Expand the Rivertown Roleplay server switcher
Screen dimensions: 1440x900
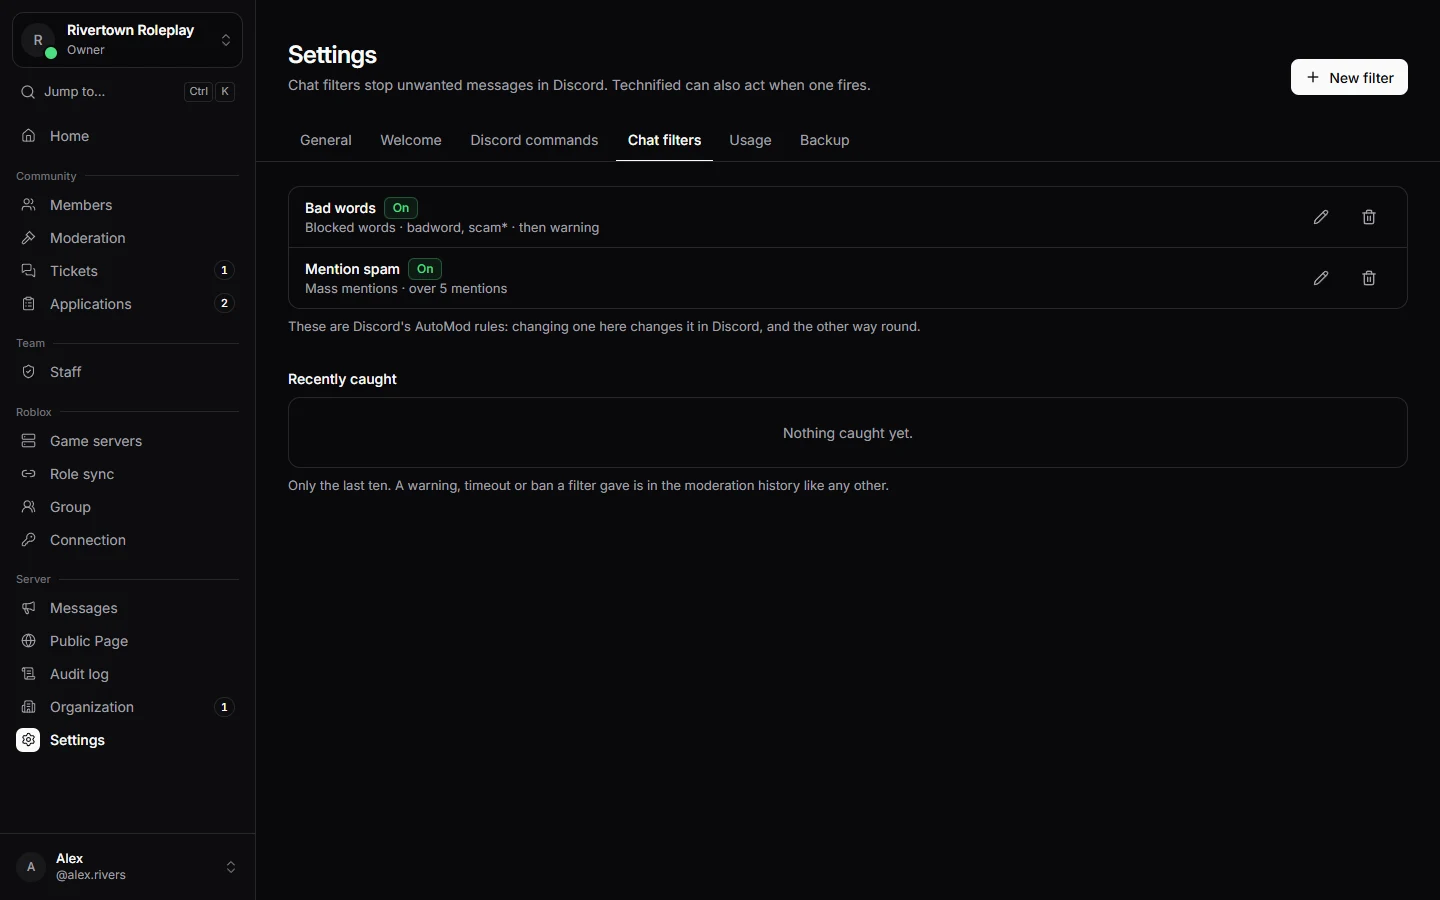click(x=127, y=40)
